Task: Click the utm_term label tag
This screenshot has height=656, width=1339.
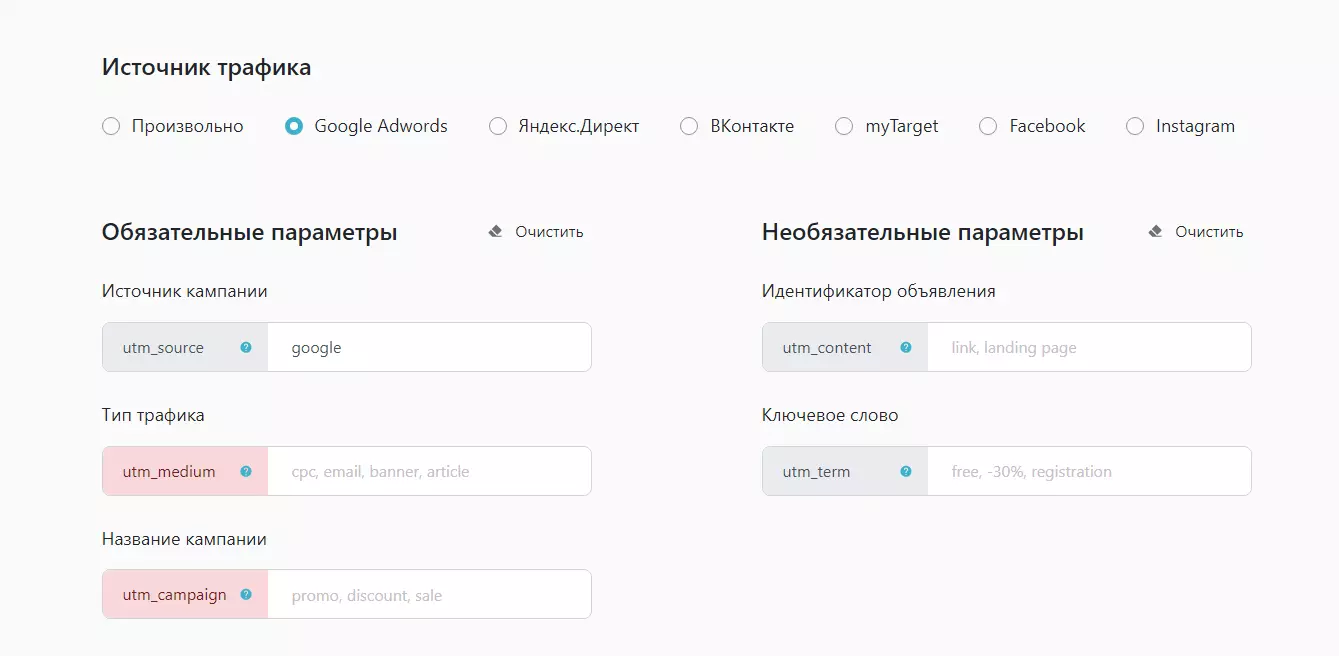Action: pos(845,471)
